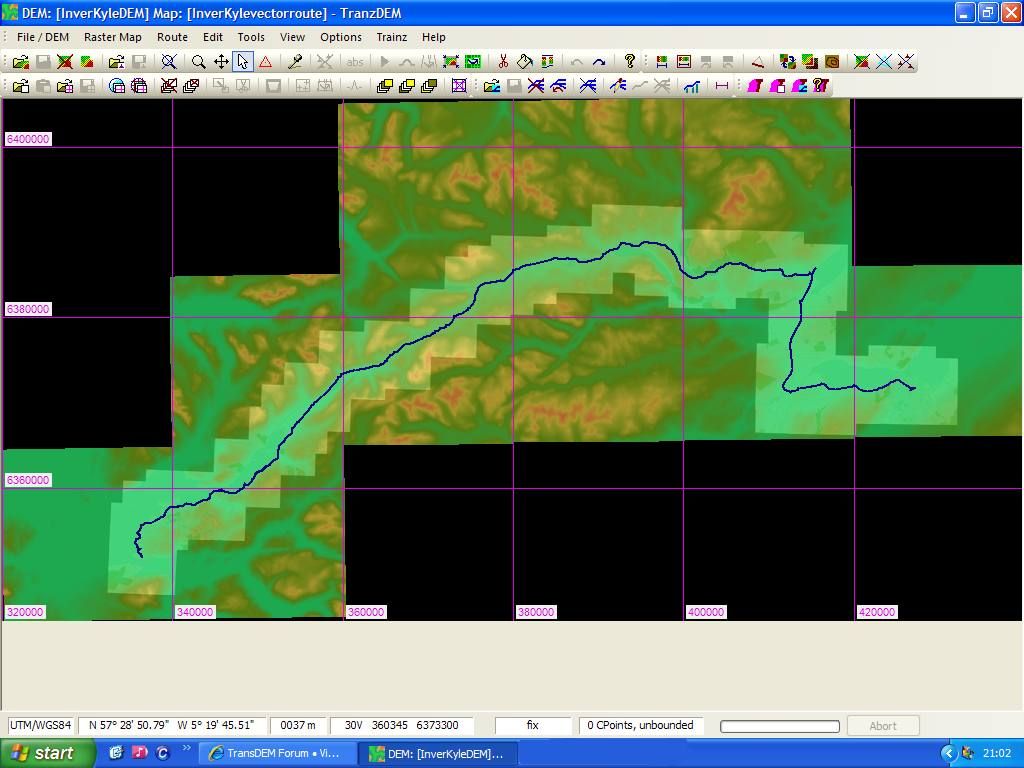This screenshot has height=768, width=1024.
Task: Expand the quick launch chevron
Action: click(x=187, y=748)
